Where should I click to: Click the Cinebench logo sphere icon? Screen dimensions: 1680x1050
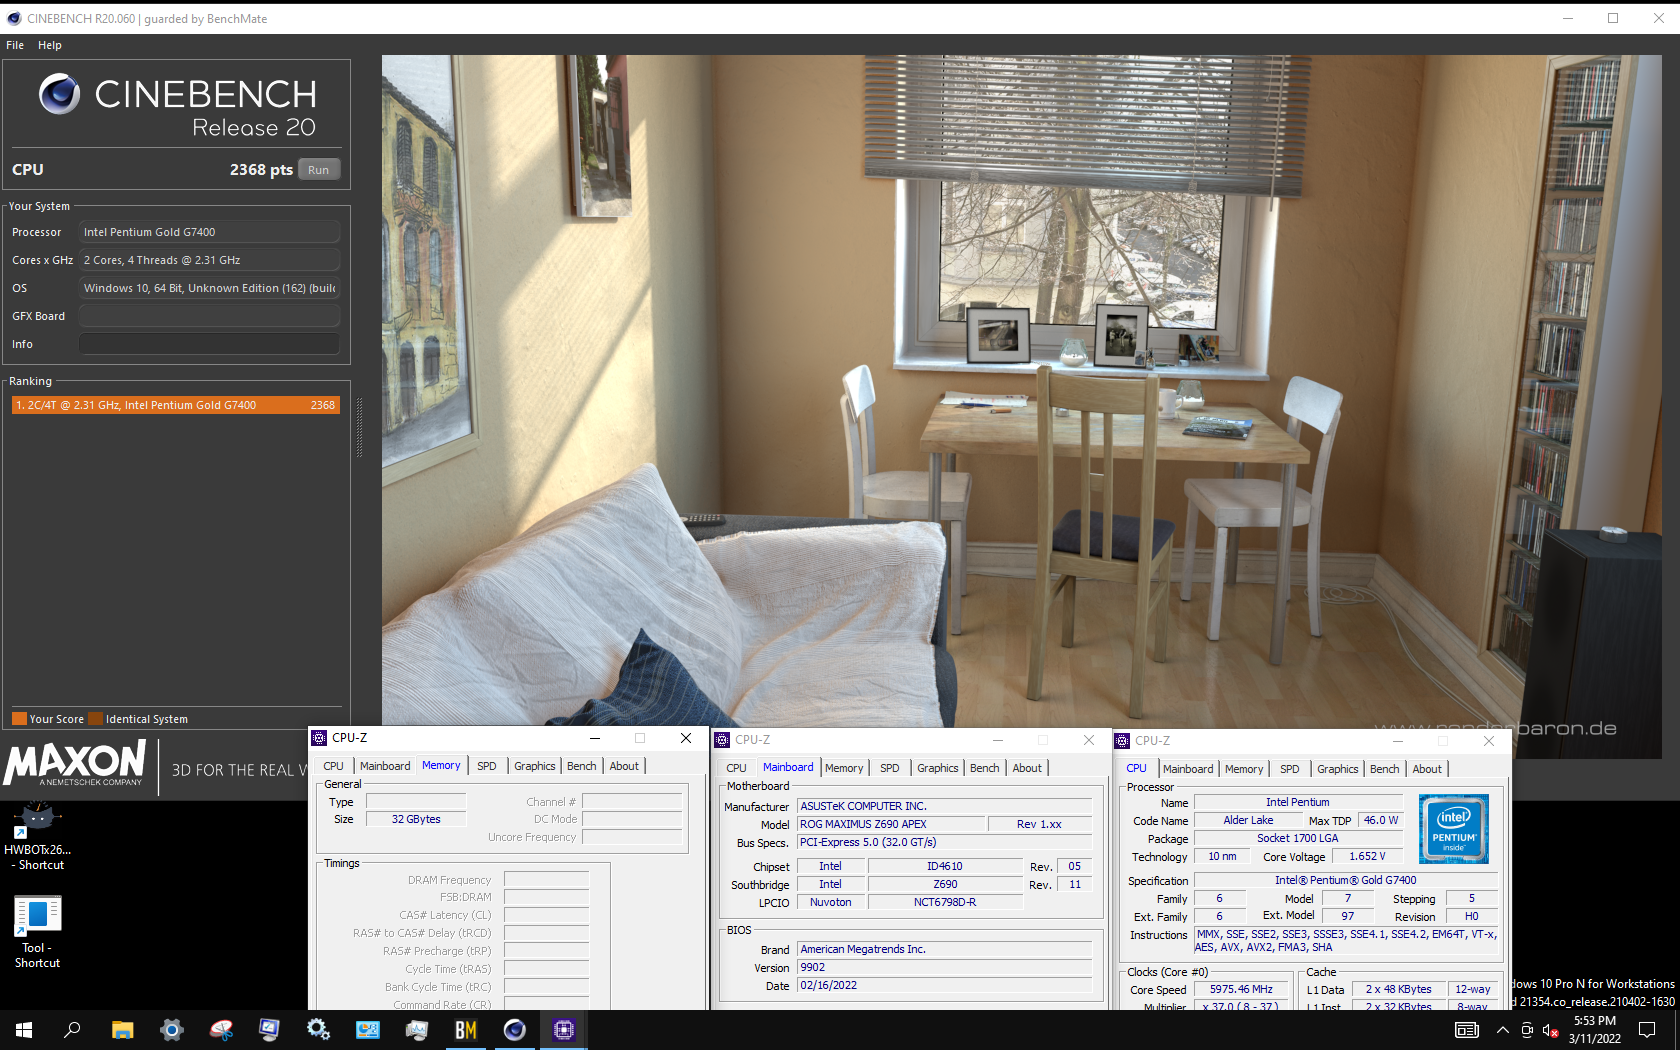coord(60,94)
